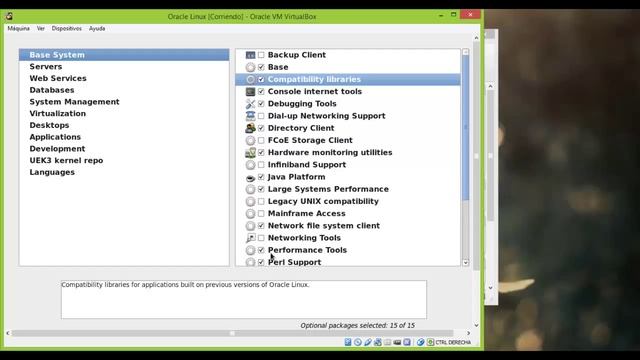Open the Máquina menu
Image resolution: width=640 pixels, height=360 pixels.
(x=18, y=29)
